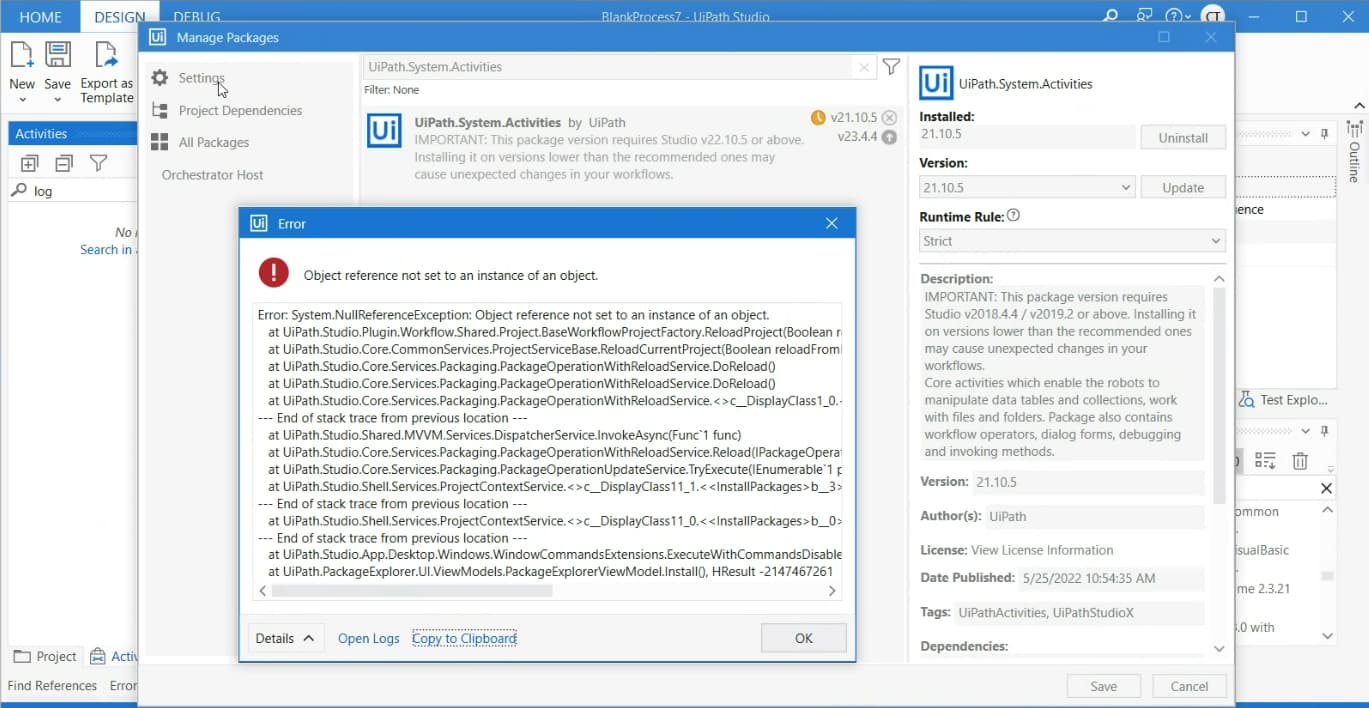Select All Packages in package sidebar
This screenshot has height=708, width=1369.
pos(213,142)
